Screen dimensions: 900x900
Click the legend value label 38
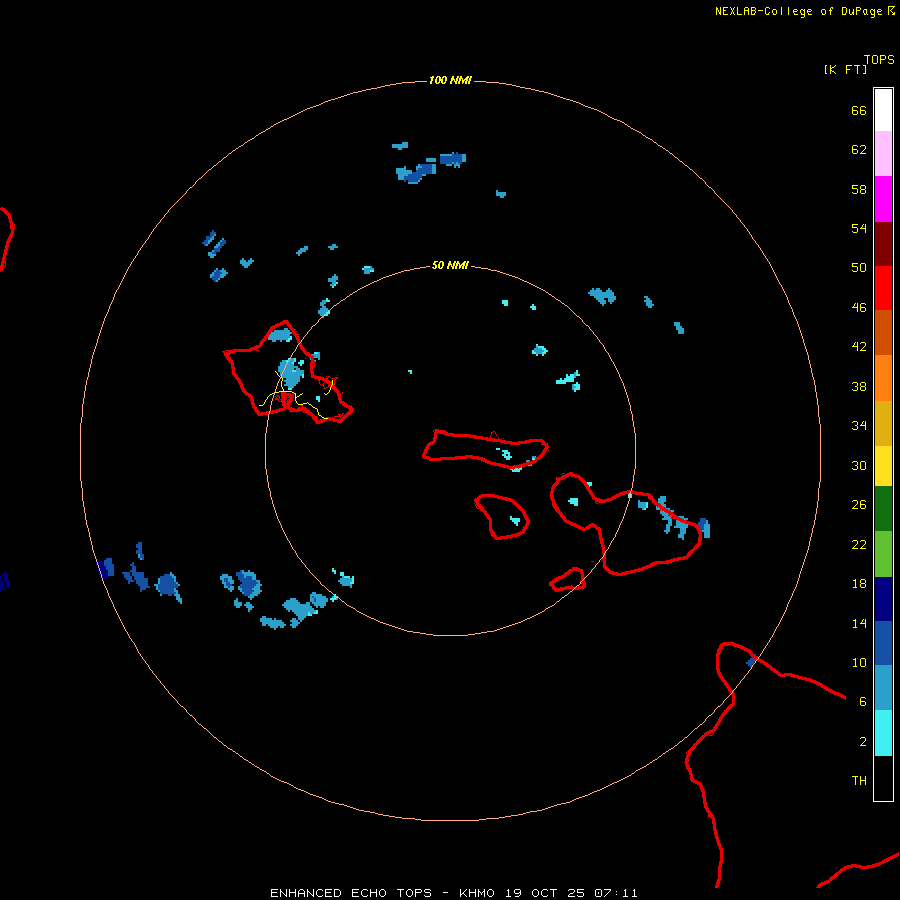click(859, 387)
